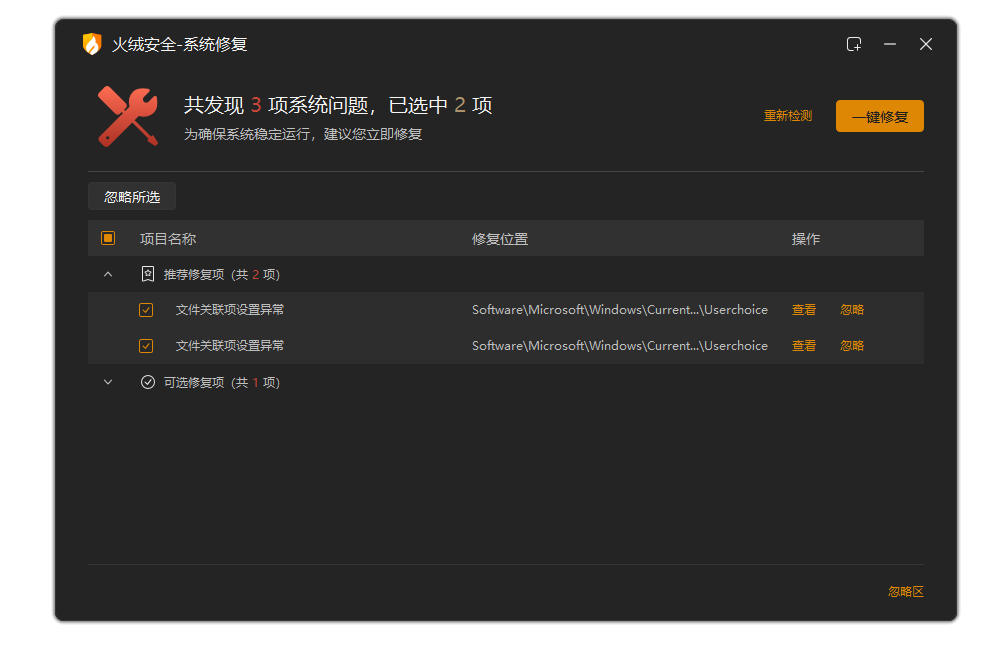Close the system repair window
Viewport: 1000px width, 650px height.
pyautogui.click(x=925, y=44)
